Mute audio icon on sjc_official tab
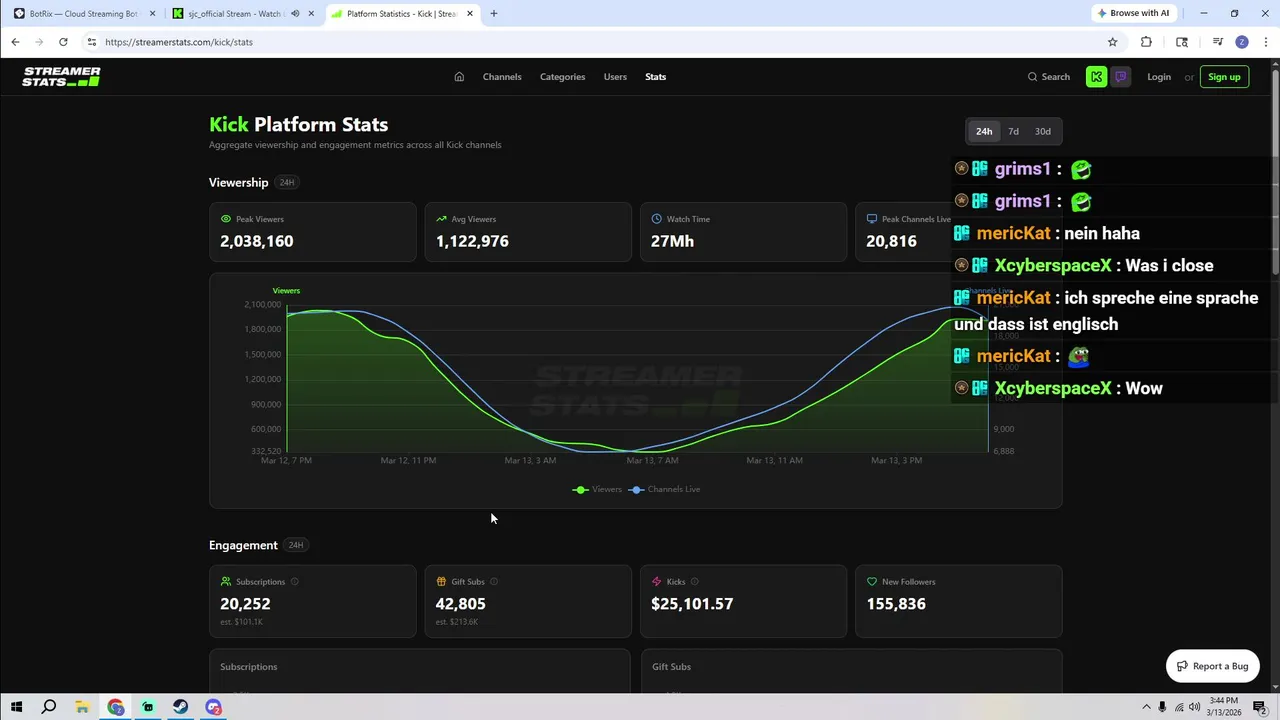 coord(295,14)
